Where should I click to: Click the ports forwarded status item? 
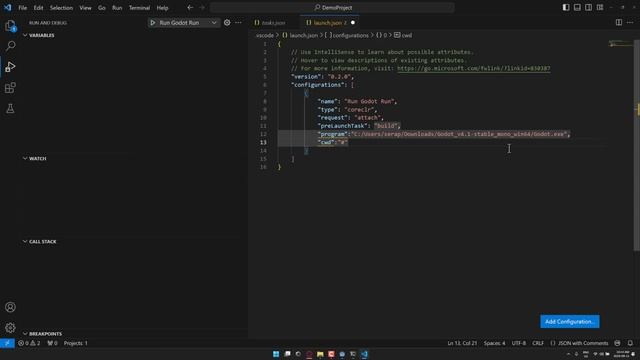point(52,343)
